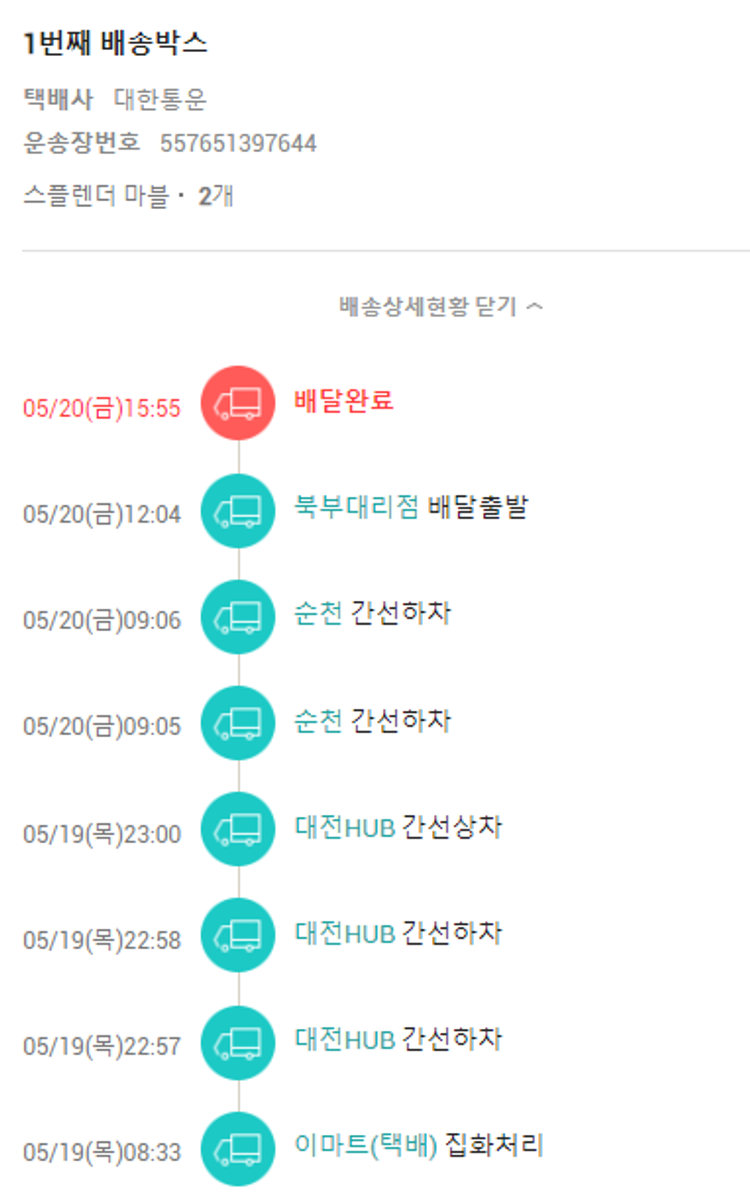
Task: Click truck icon beside 북부대리점 배달출발
Action: pyautogui.click(x=238, y=511)
